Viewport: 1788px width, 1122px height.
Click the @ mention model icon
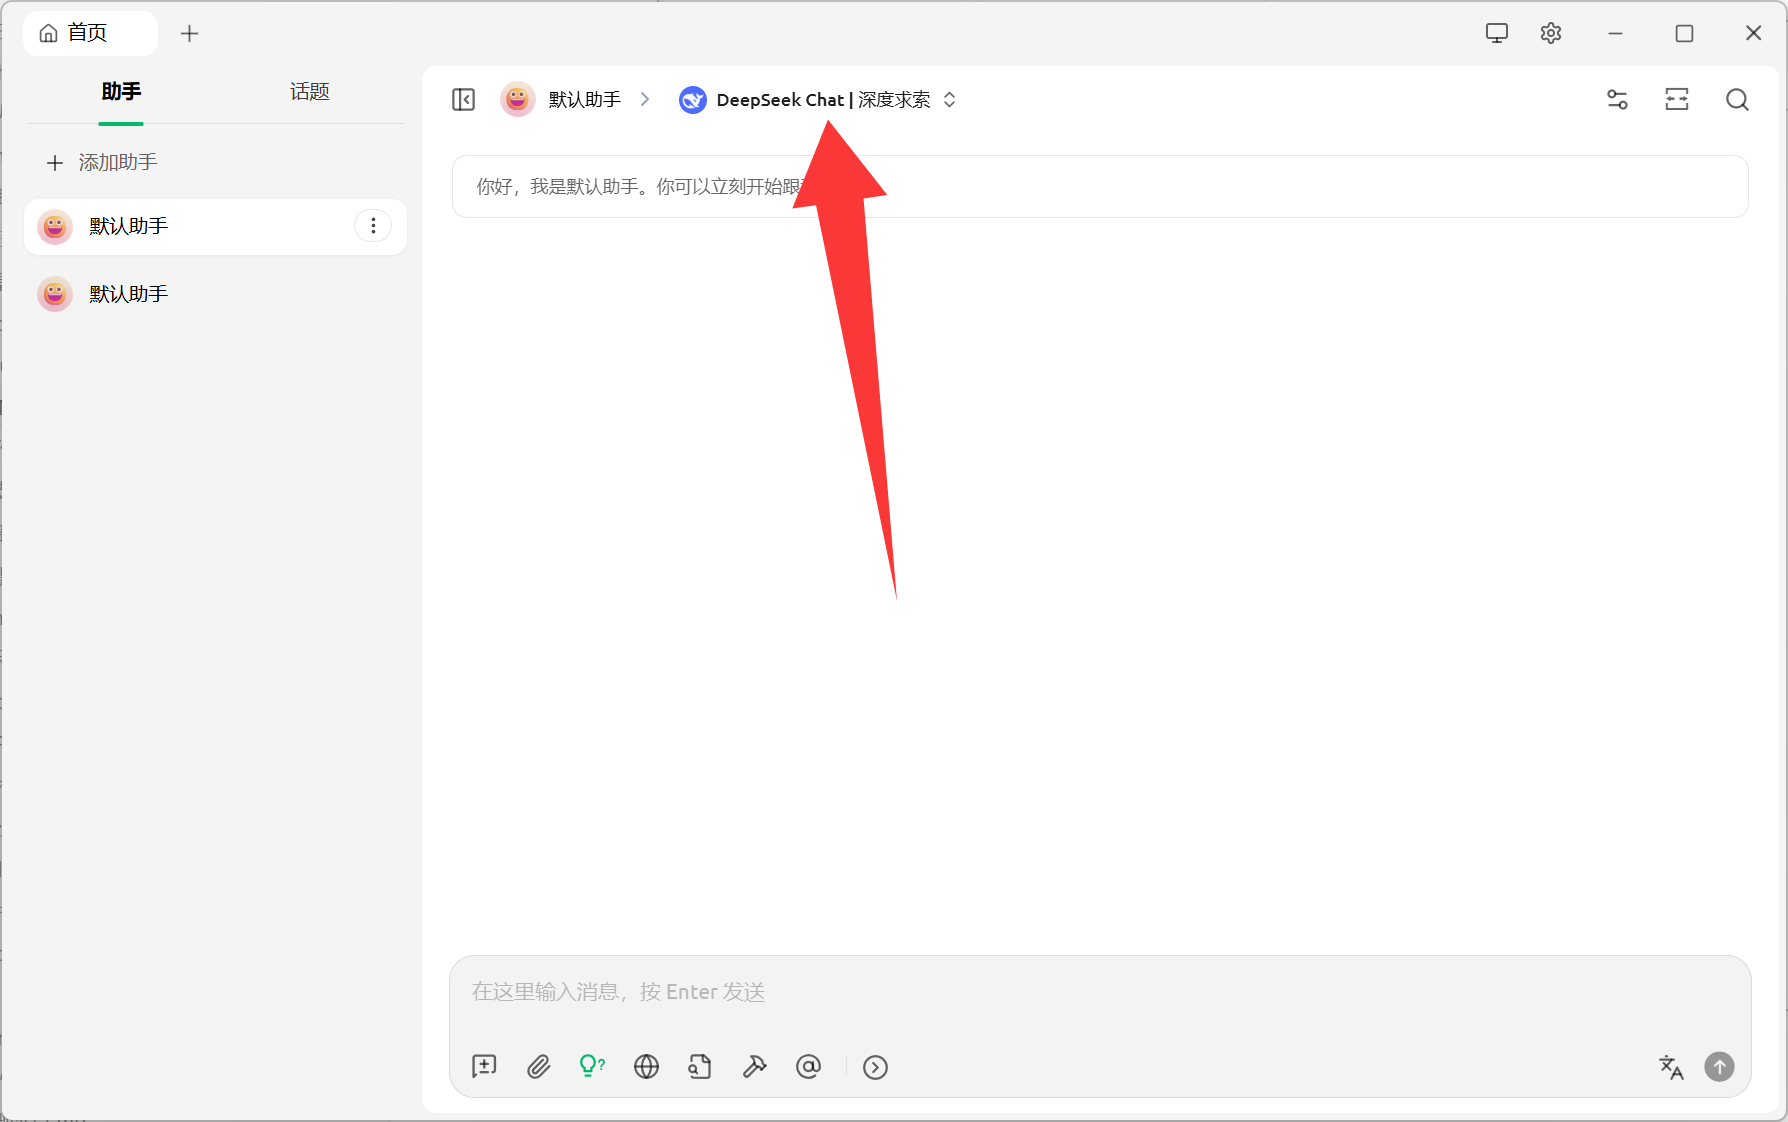click(x=808, y=1067)
